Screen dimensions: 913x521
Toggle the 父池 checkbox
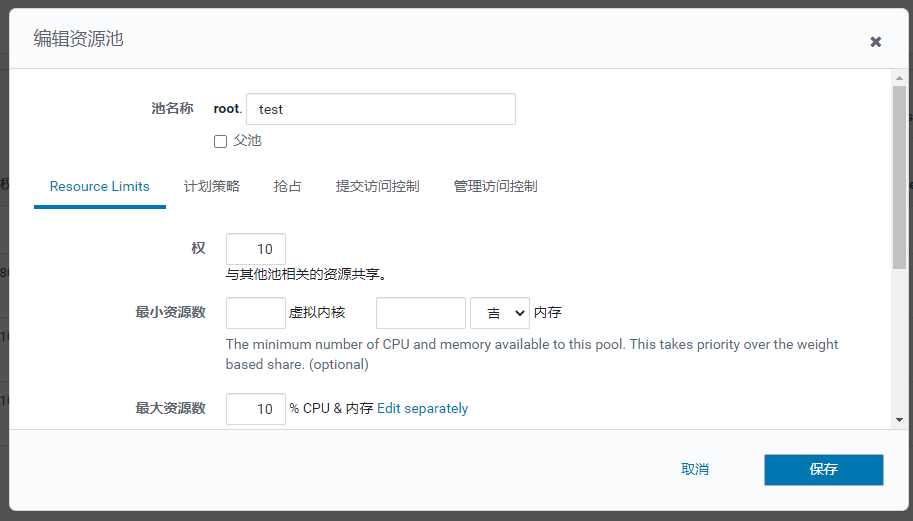tap(220, 141)
